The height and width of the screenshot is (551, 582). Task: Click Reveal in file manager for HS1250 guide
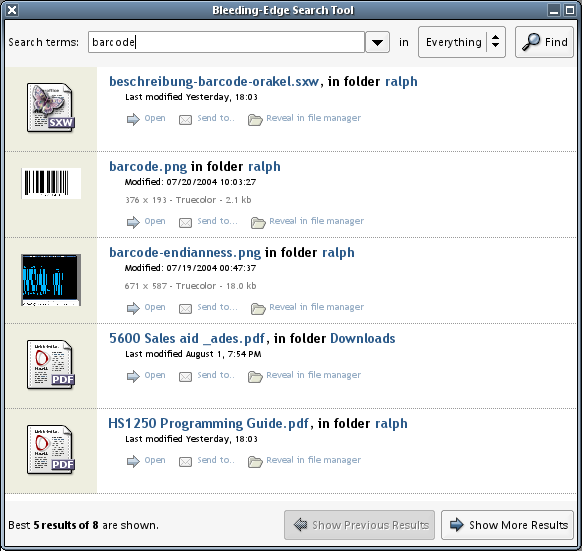click(x=313, y=460)
